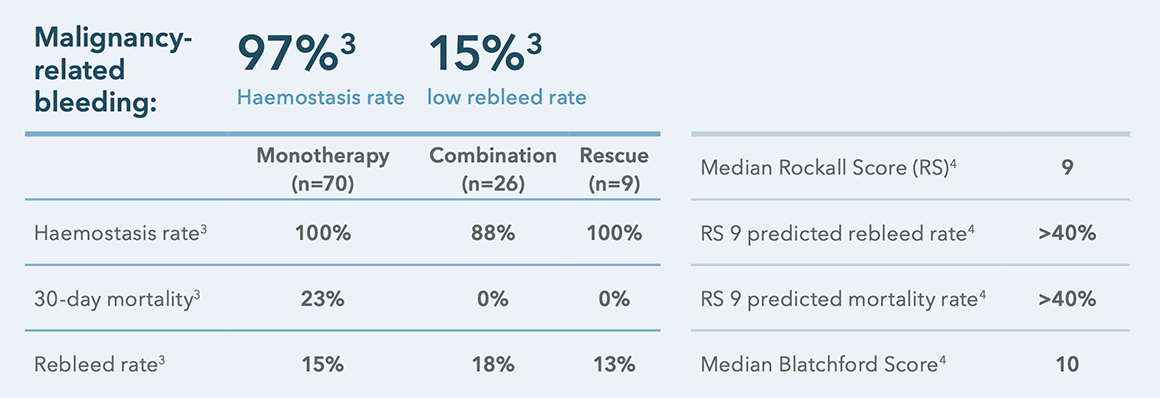Select the Malignancy-related bleeding heading
The width and height of the screenshot is (1160, 398).
[x=112, y=71]
